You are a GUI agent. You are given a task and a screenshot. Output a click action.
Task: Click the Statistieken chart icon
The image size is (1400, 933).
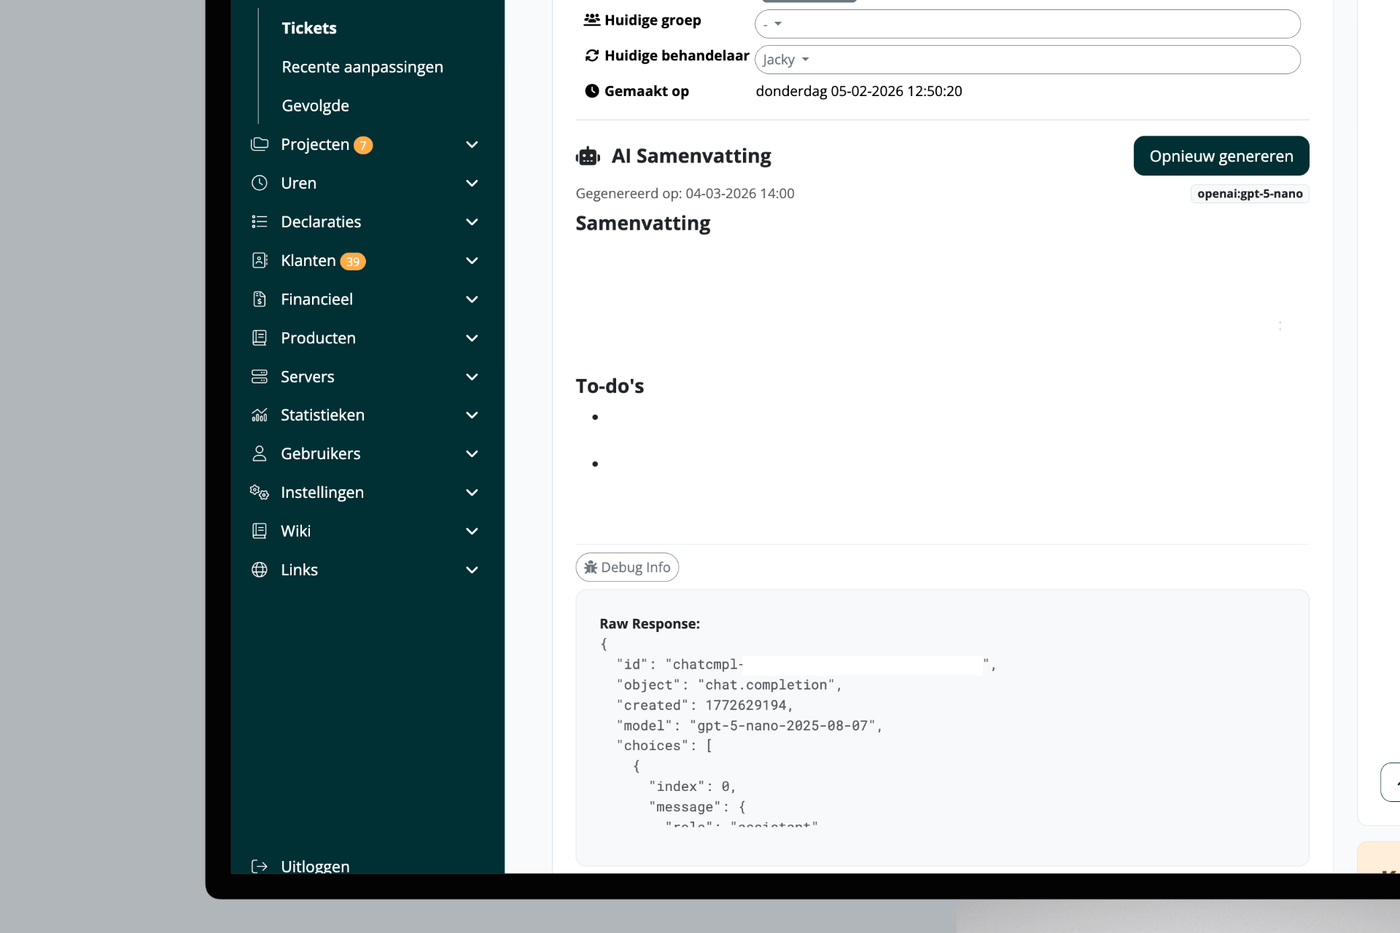(x=259, y=415)
